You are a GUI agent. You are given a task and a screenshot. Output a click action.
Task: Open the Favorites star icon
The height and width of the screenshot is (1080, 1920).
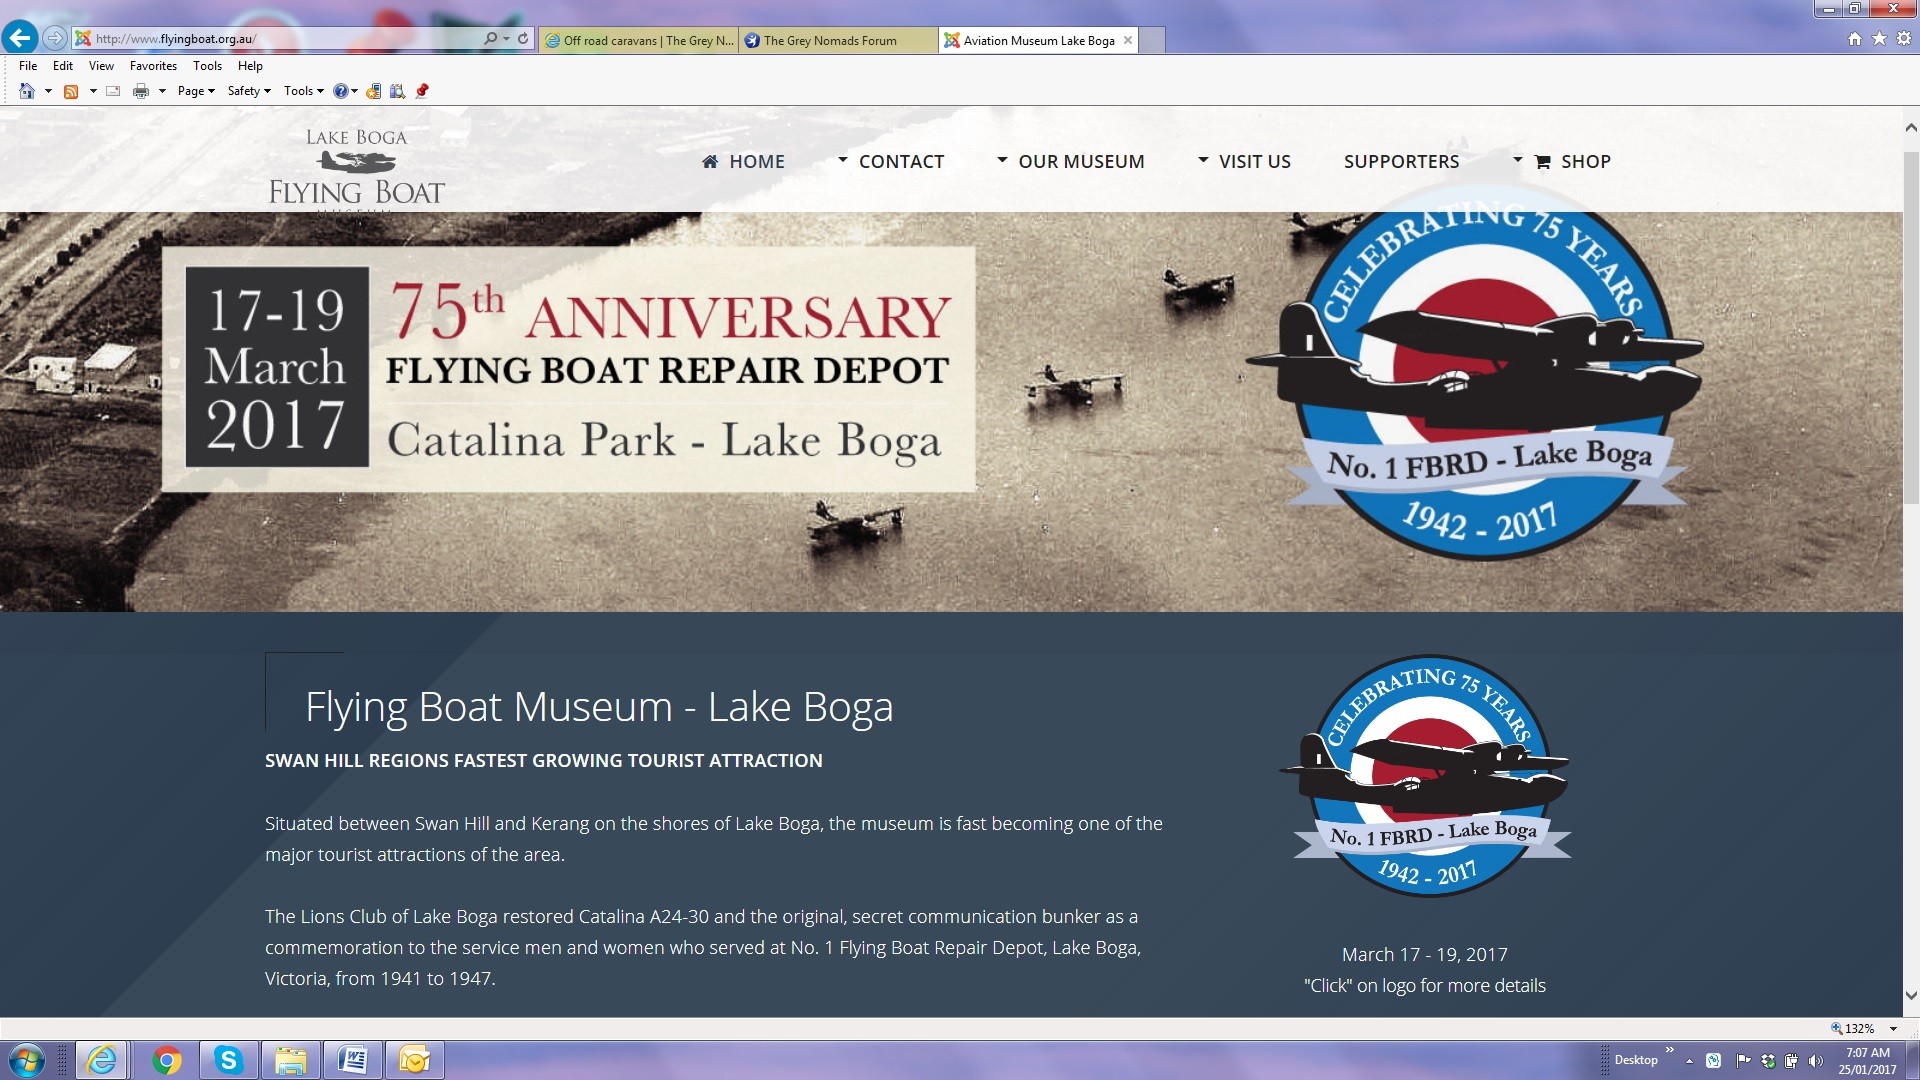click(x=1879, y=39)
